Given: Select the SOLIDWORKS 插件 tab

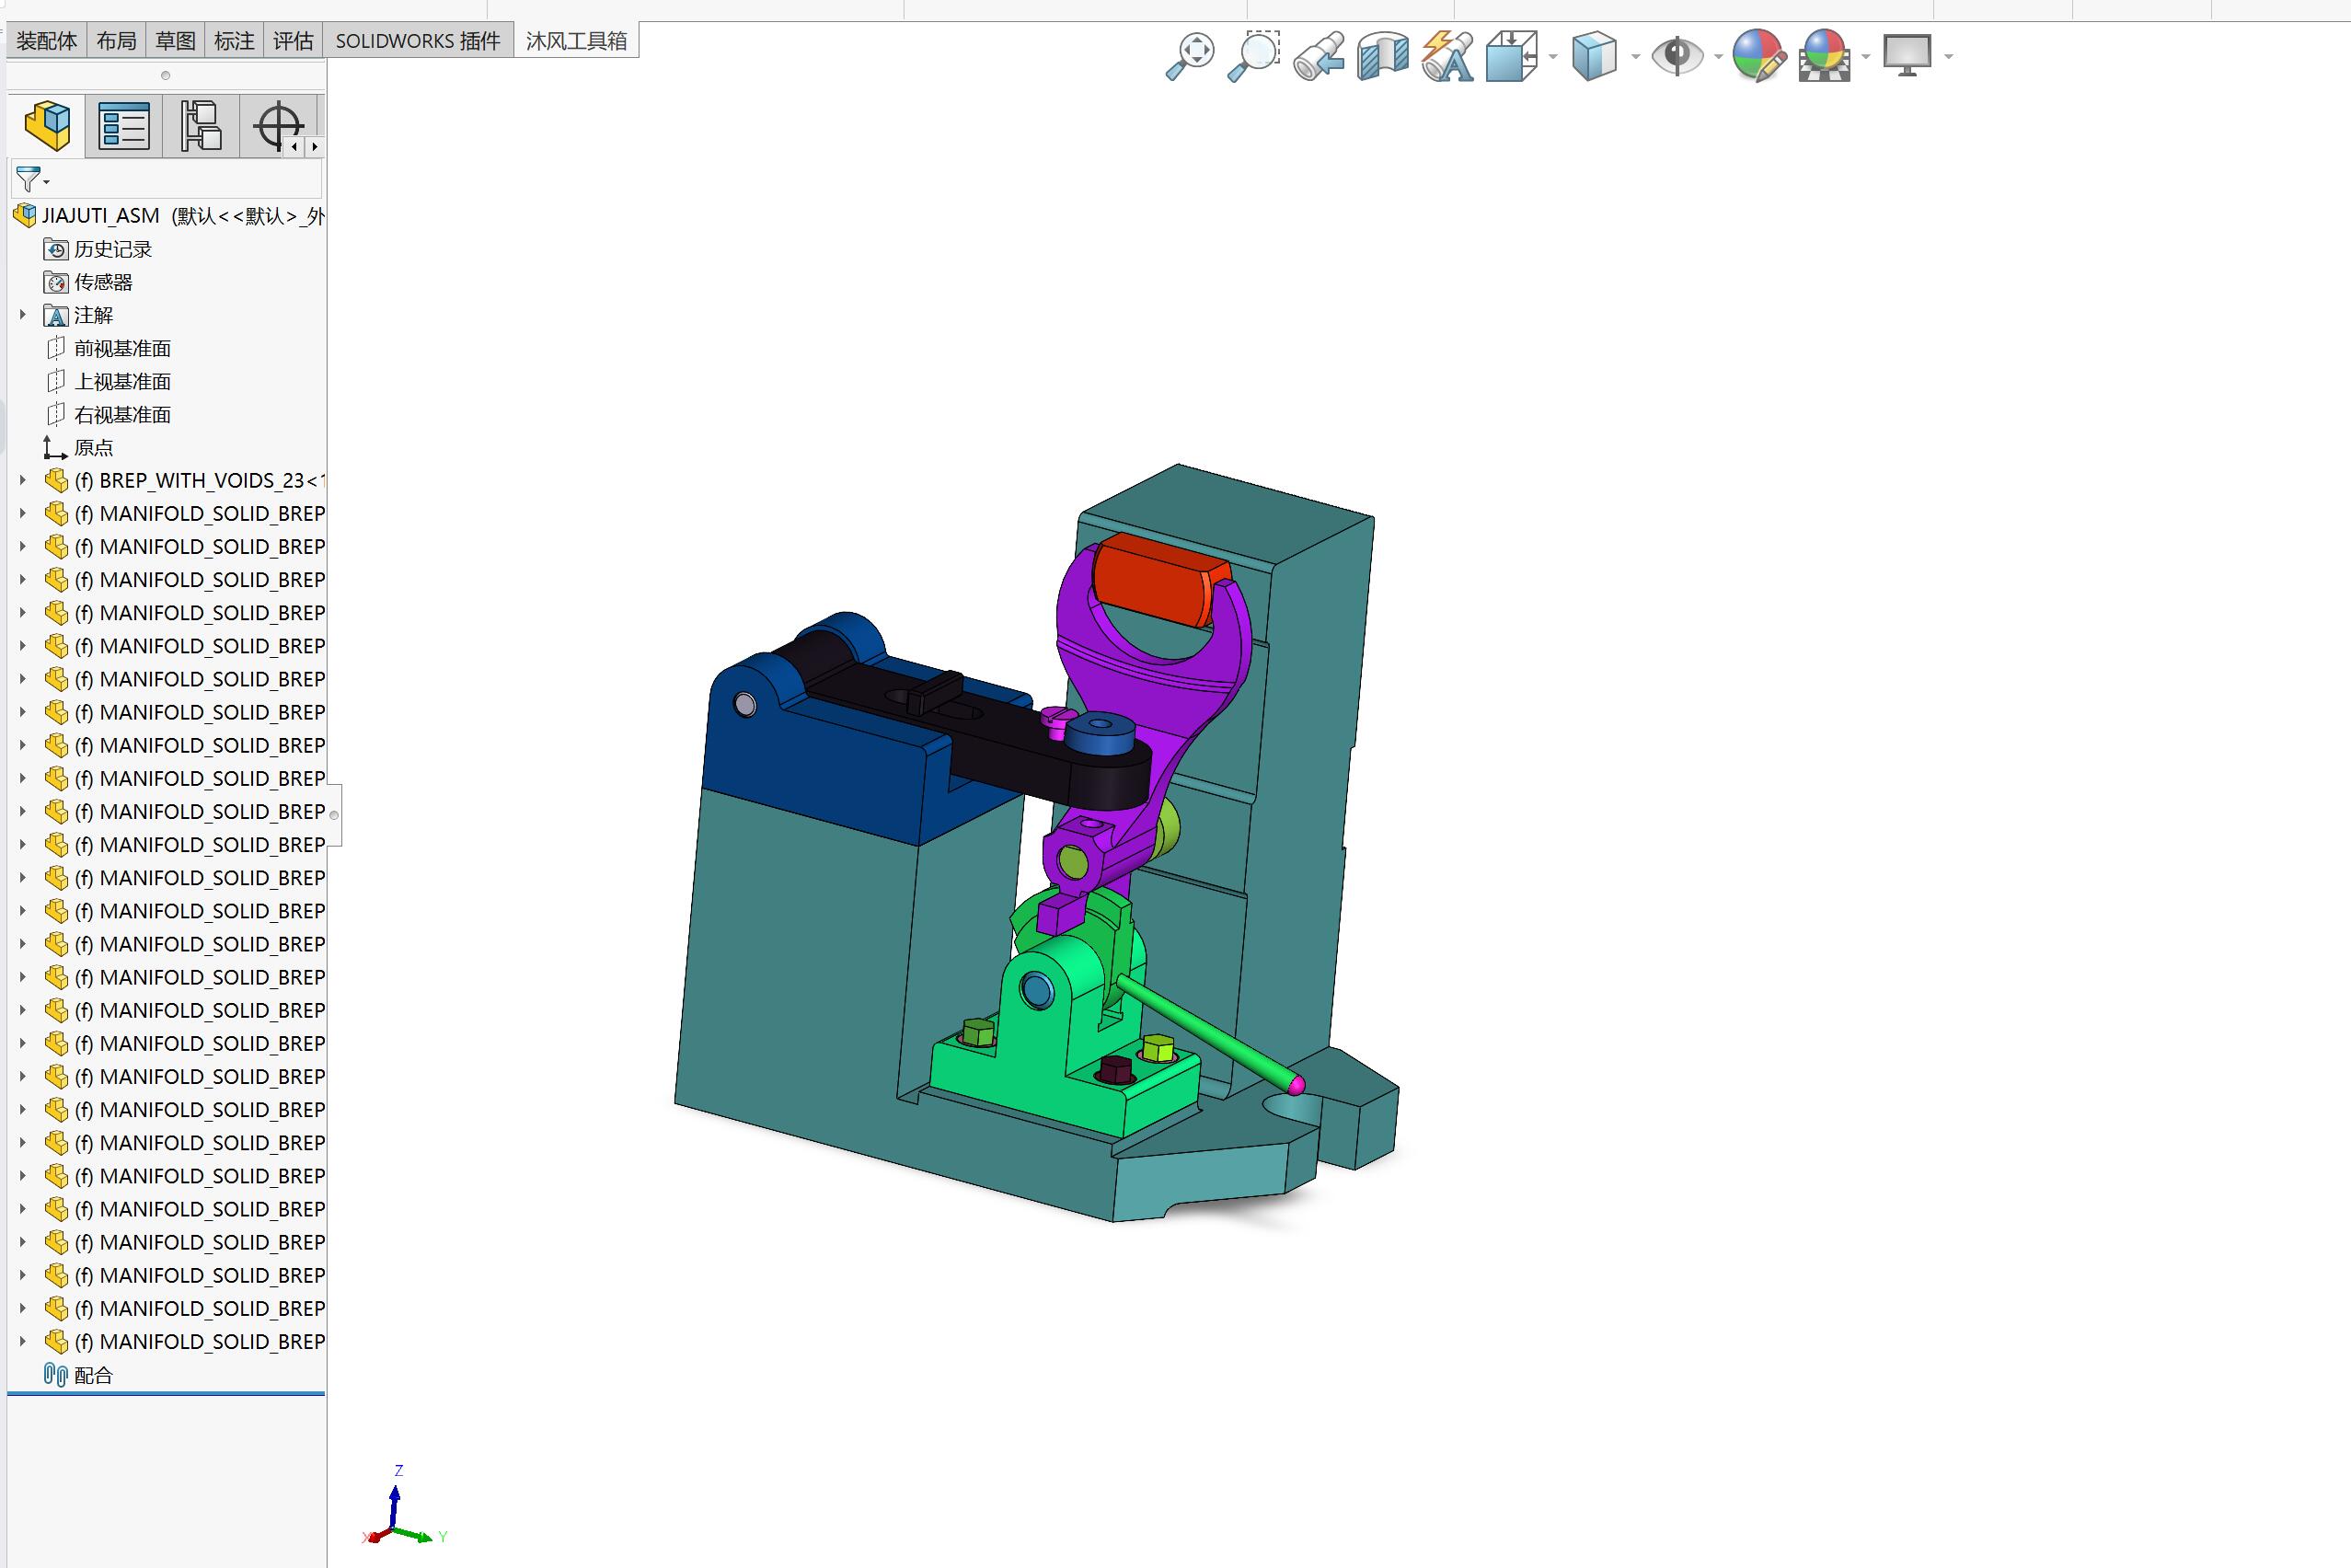Looking at the screenshot, I should click(x=418, y=41).
